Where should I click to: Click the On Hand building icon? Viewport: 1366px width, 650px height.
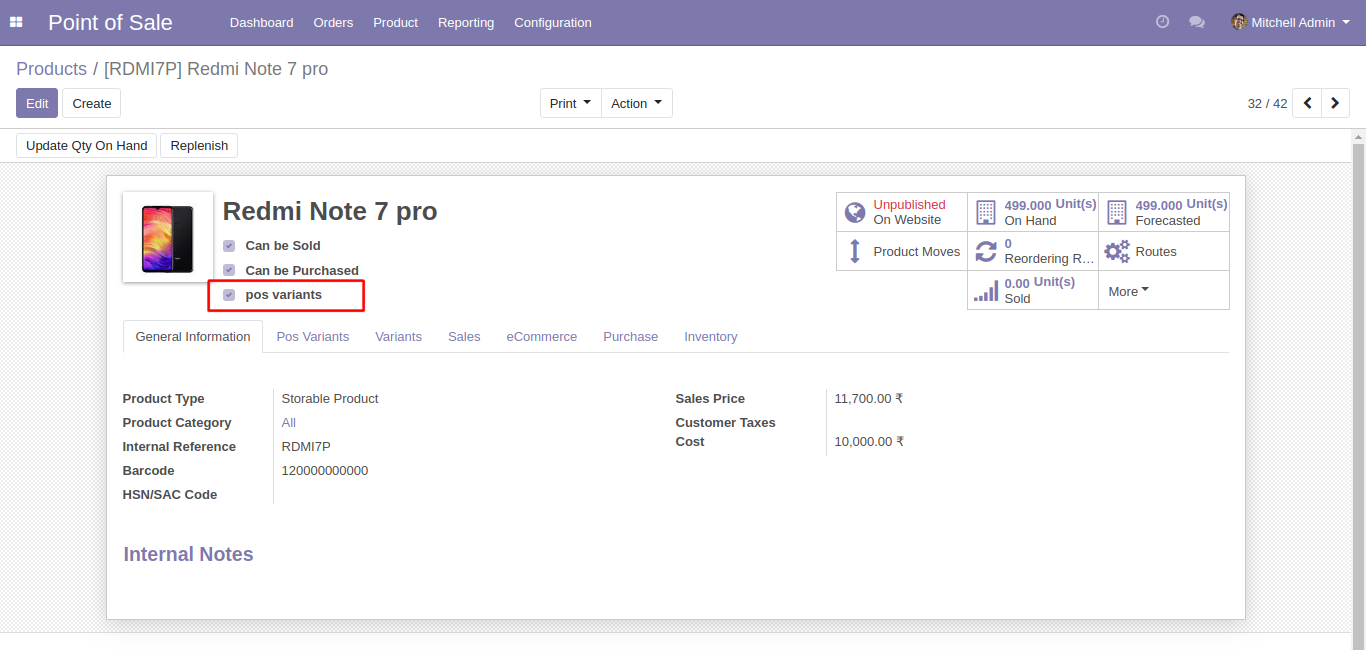[x=986, y=212]
